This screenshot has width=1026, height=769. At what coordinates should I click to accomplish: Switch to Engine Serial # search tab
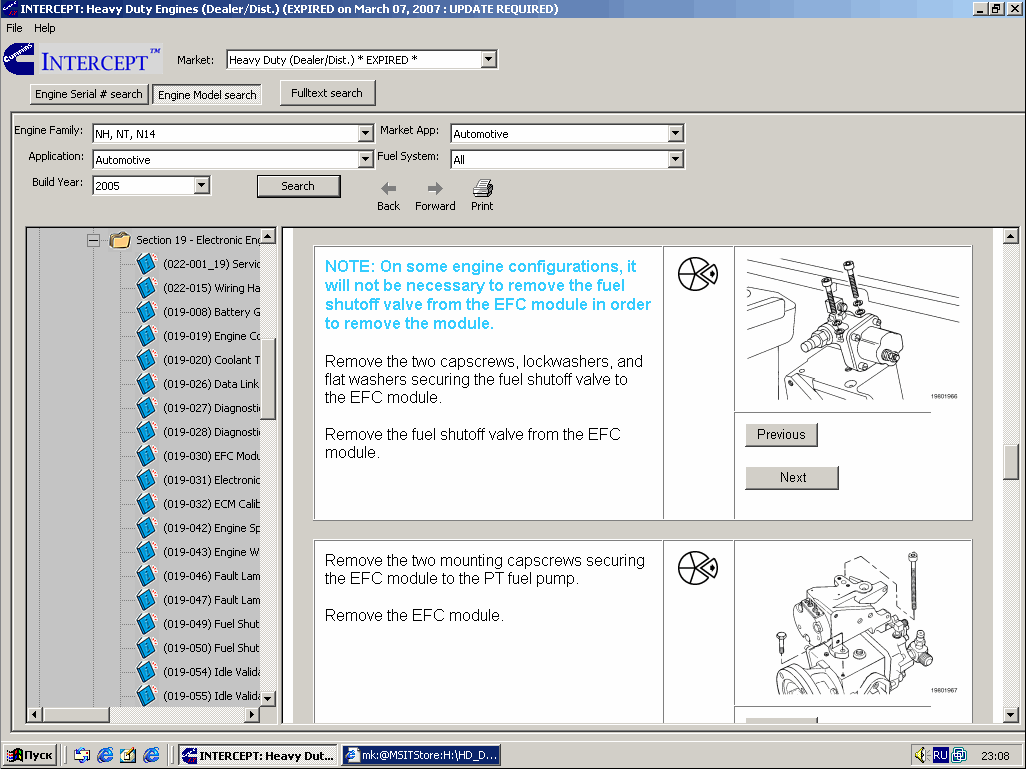click(x=89, y=95)
